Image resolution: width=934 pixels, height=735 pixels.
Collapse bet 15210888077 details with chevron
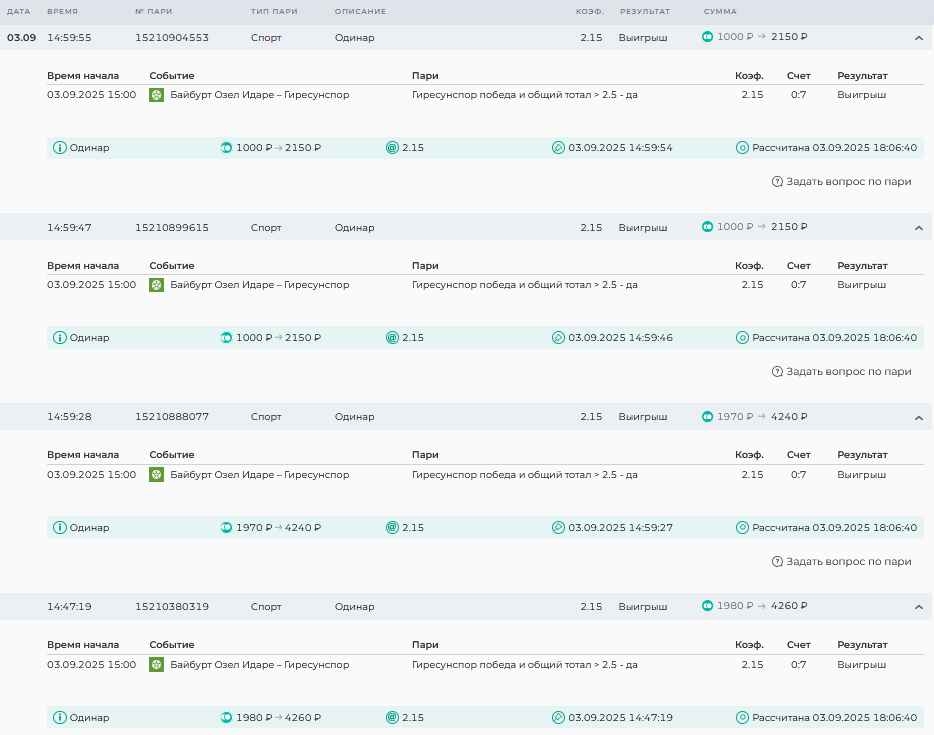pos(919,418)
